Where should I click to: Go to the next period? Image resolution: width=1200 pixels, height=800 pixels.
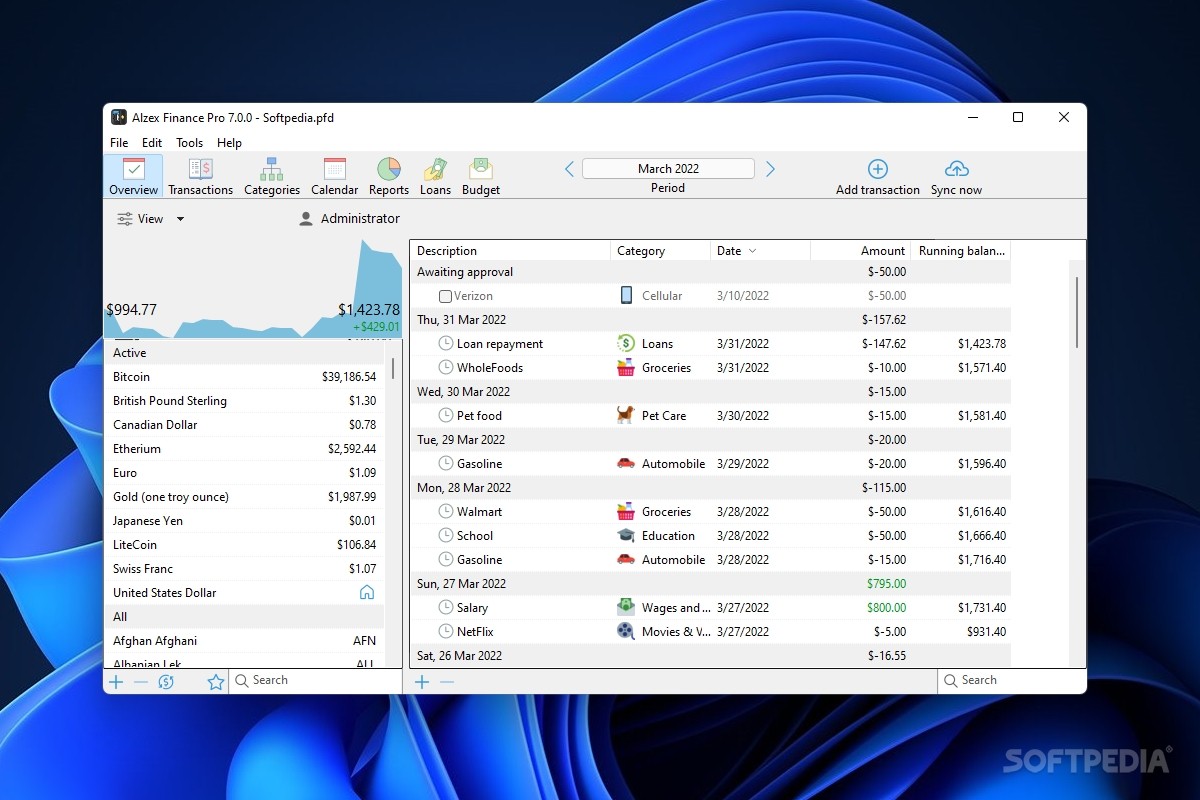pos(770,169)
